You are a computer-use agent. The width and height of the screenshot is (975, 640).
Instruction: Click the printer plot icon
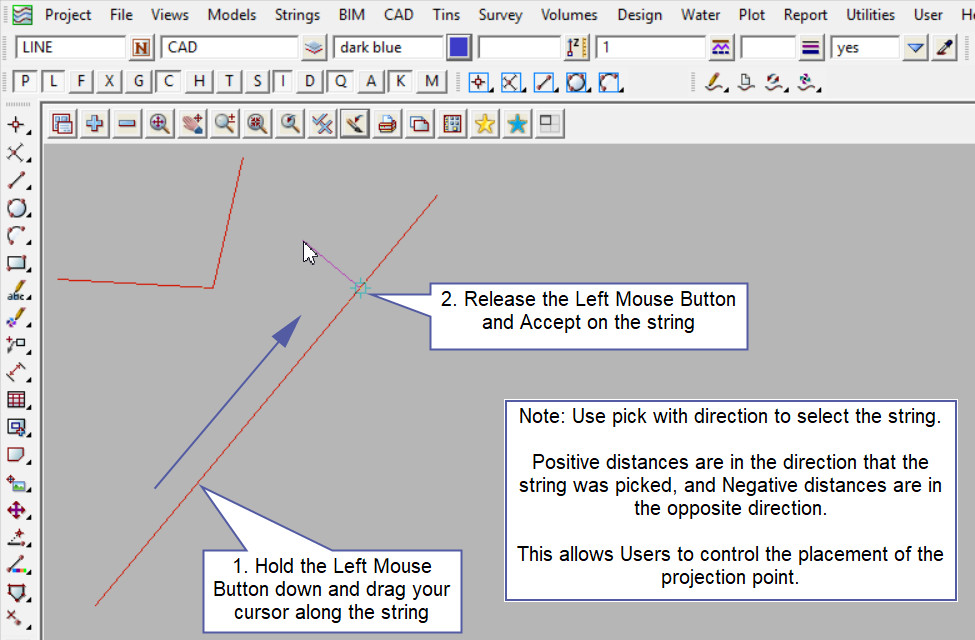tap(387, 124)
